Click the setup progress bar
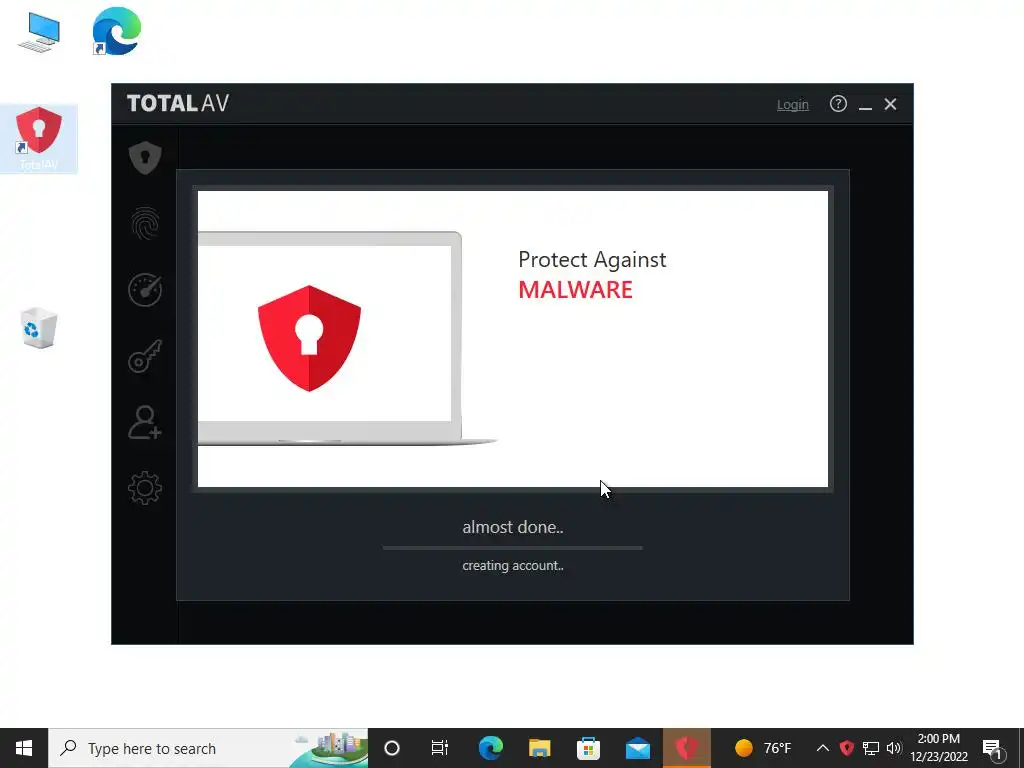Screen dimensions: 1024x768 pos(513,548)
